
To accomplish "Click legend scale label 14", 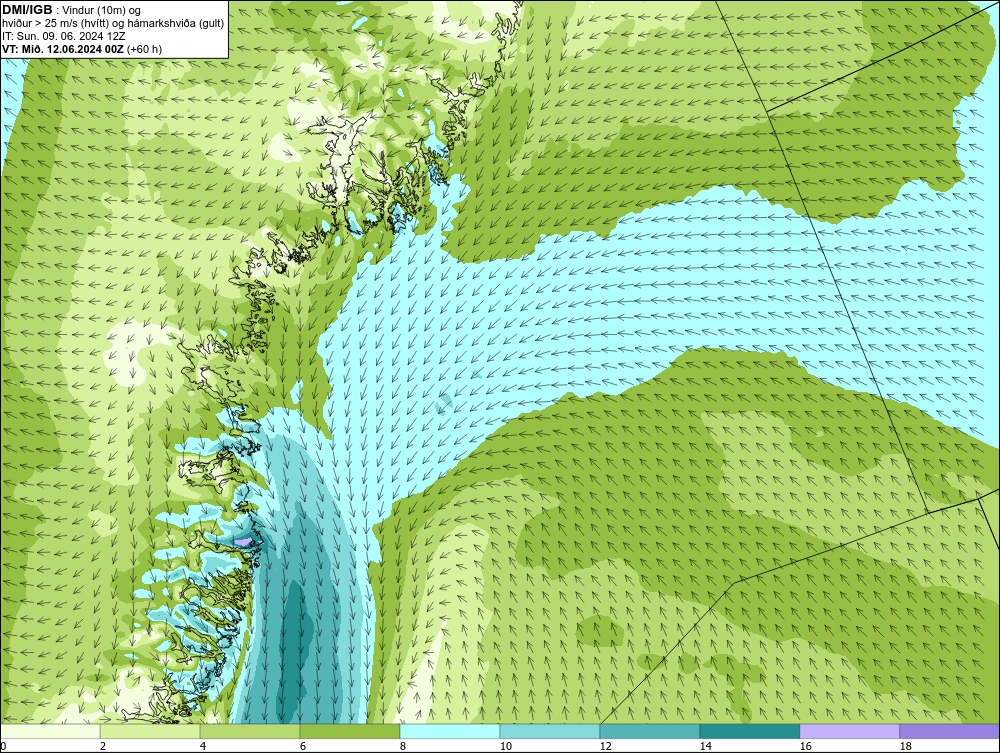I will [705, 746].
